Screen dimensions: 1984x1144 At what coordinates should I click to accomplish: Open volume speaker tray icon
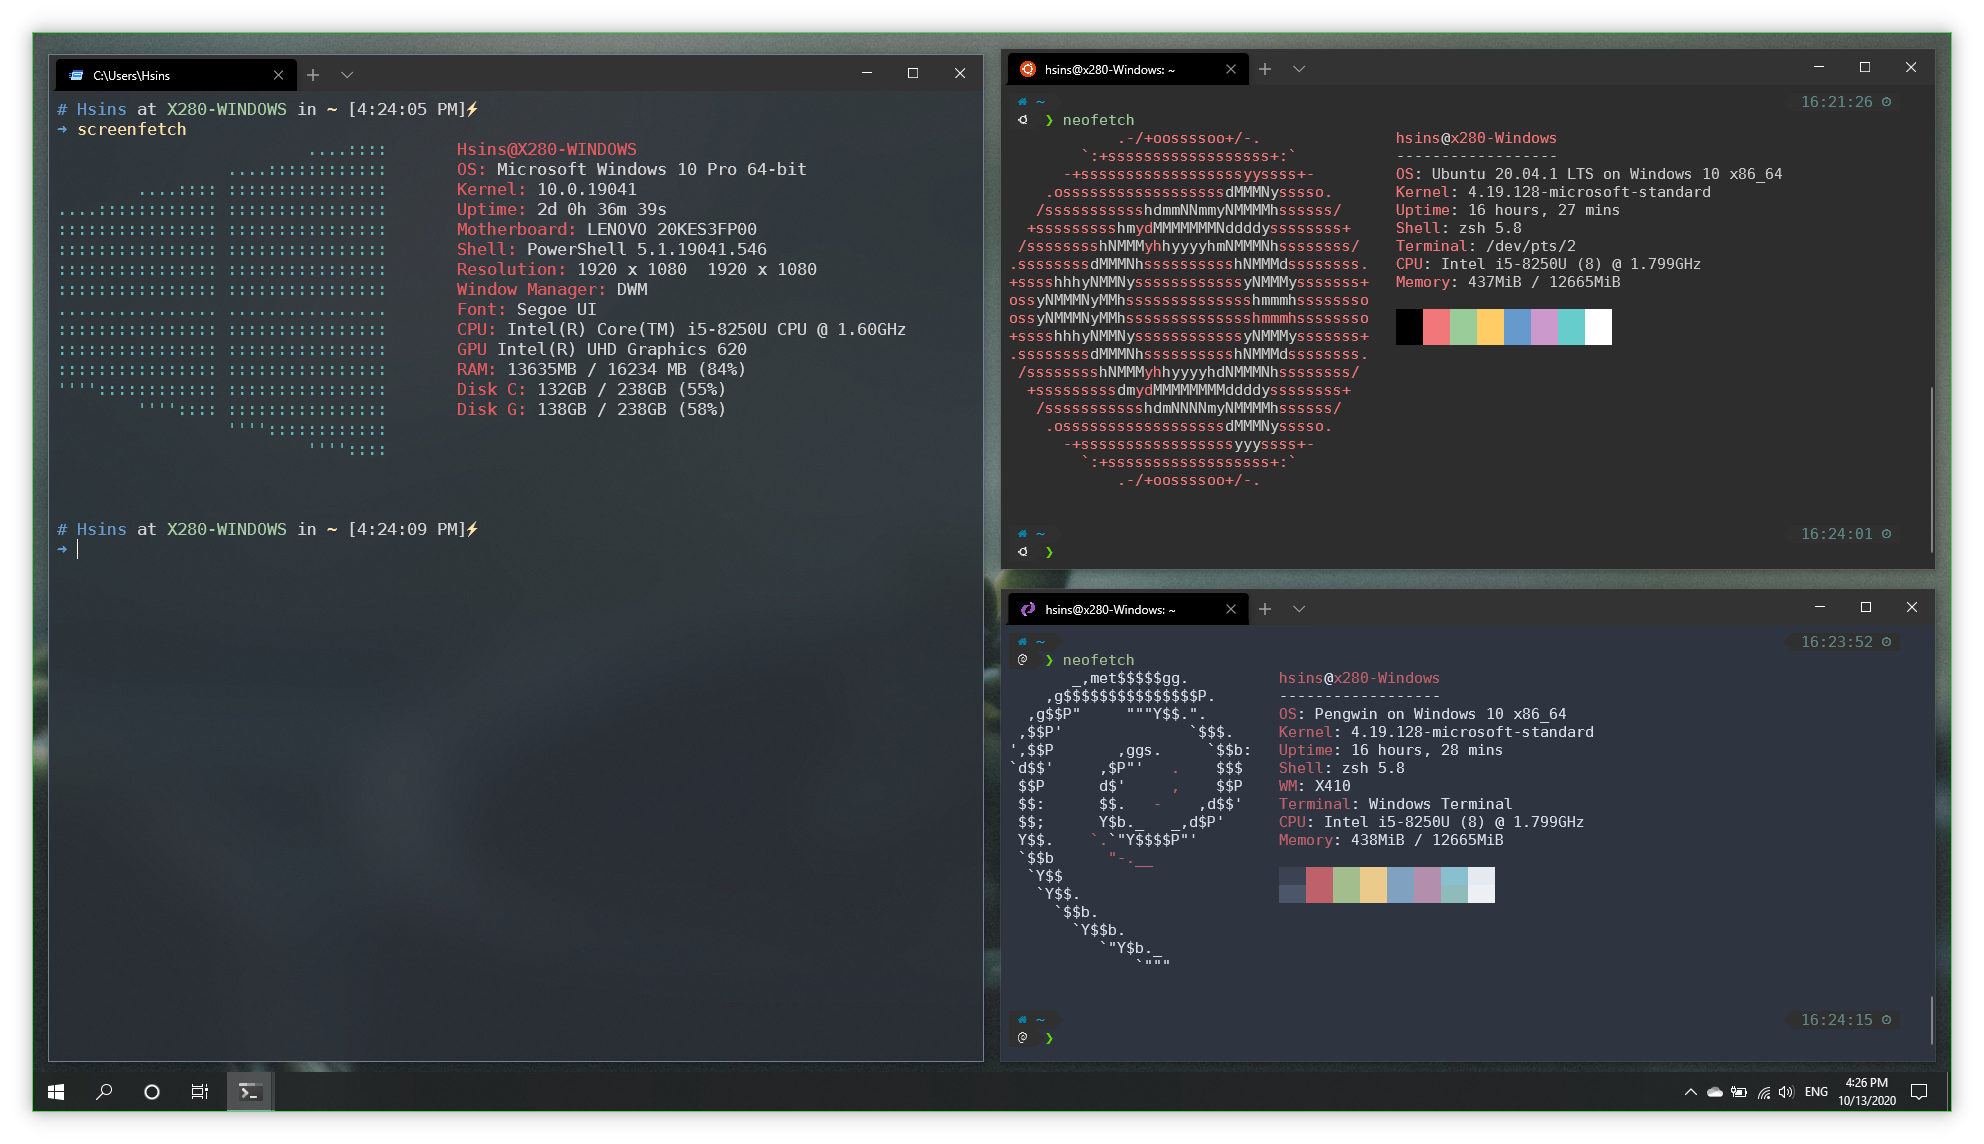point(1787,1092)
